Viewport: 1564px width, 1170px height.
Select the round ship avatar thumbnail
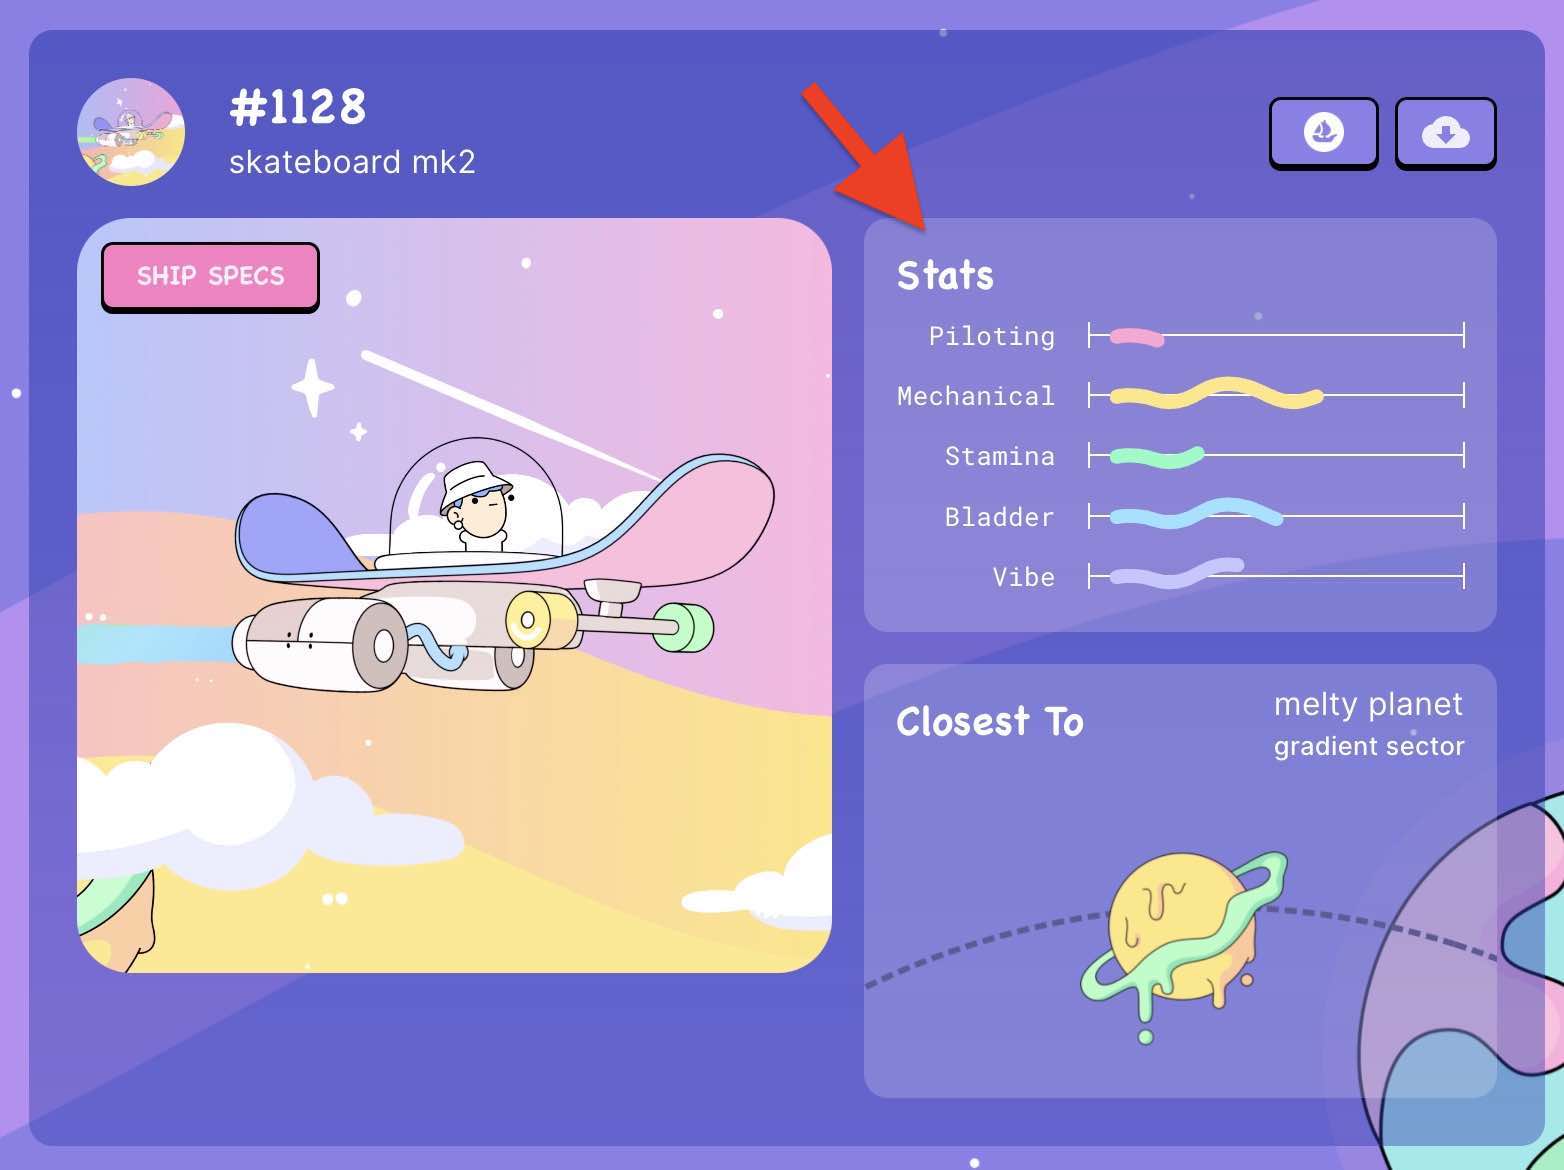click(131, 132)
